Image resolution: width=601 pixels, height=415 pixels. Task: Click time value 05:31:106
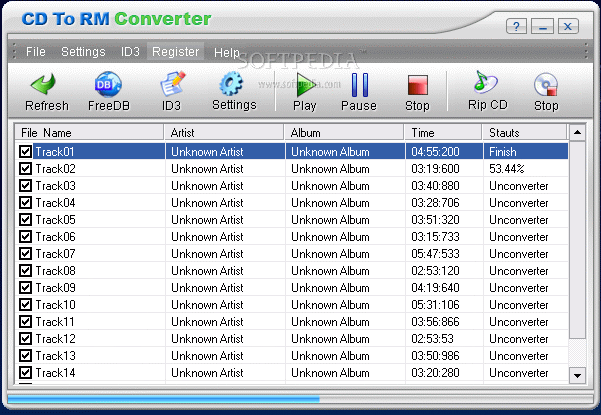point(435,304)
